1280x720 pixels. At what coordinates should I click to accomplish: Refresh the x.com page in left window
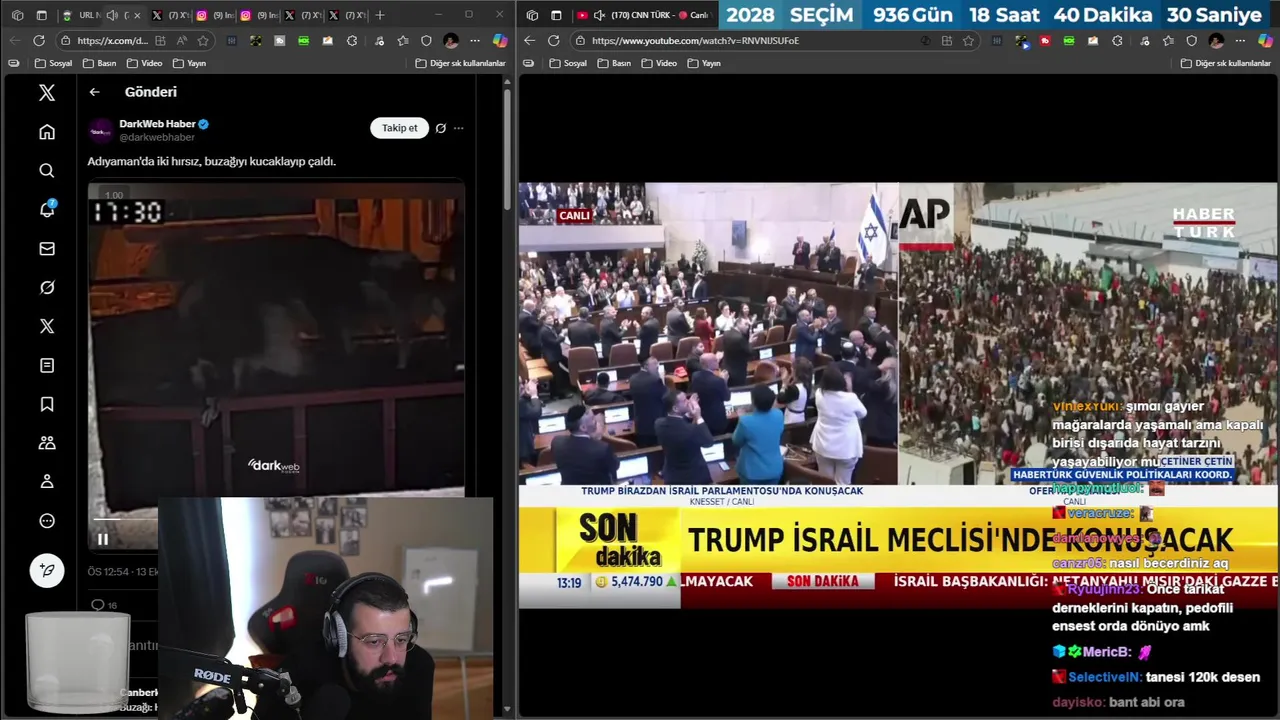point(39,41)
